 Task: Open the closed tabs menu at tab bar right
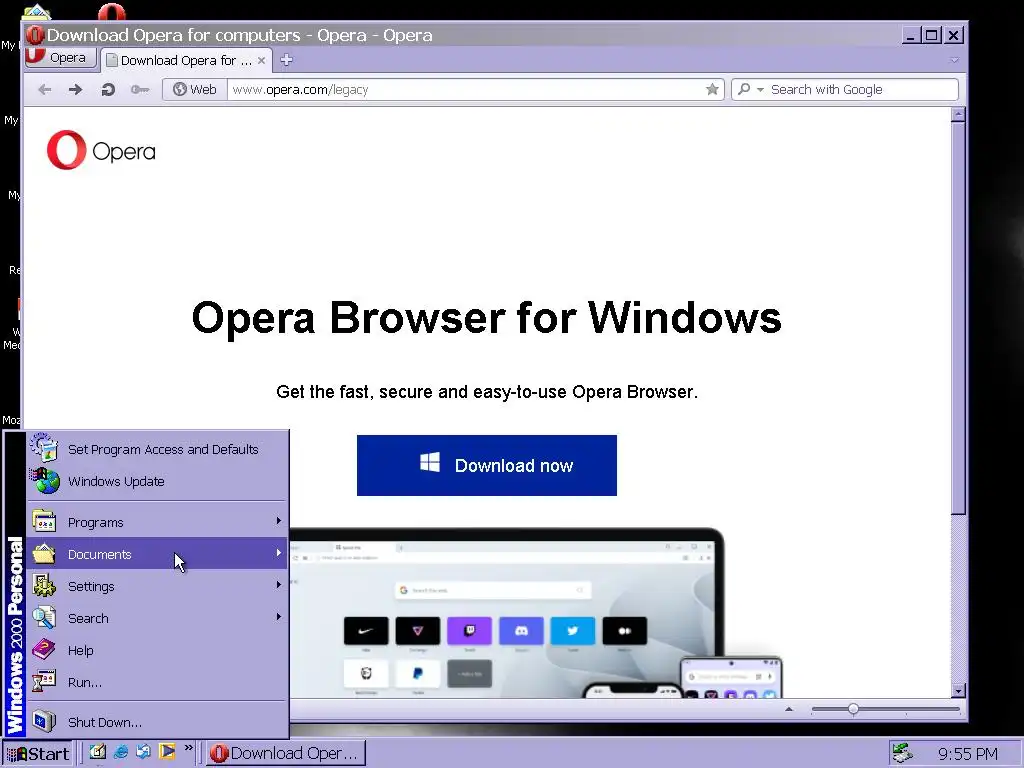coord(954,60)
